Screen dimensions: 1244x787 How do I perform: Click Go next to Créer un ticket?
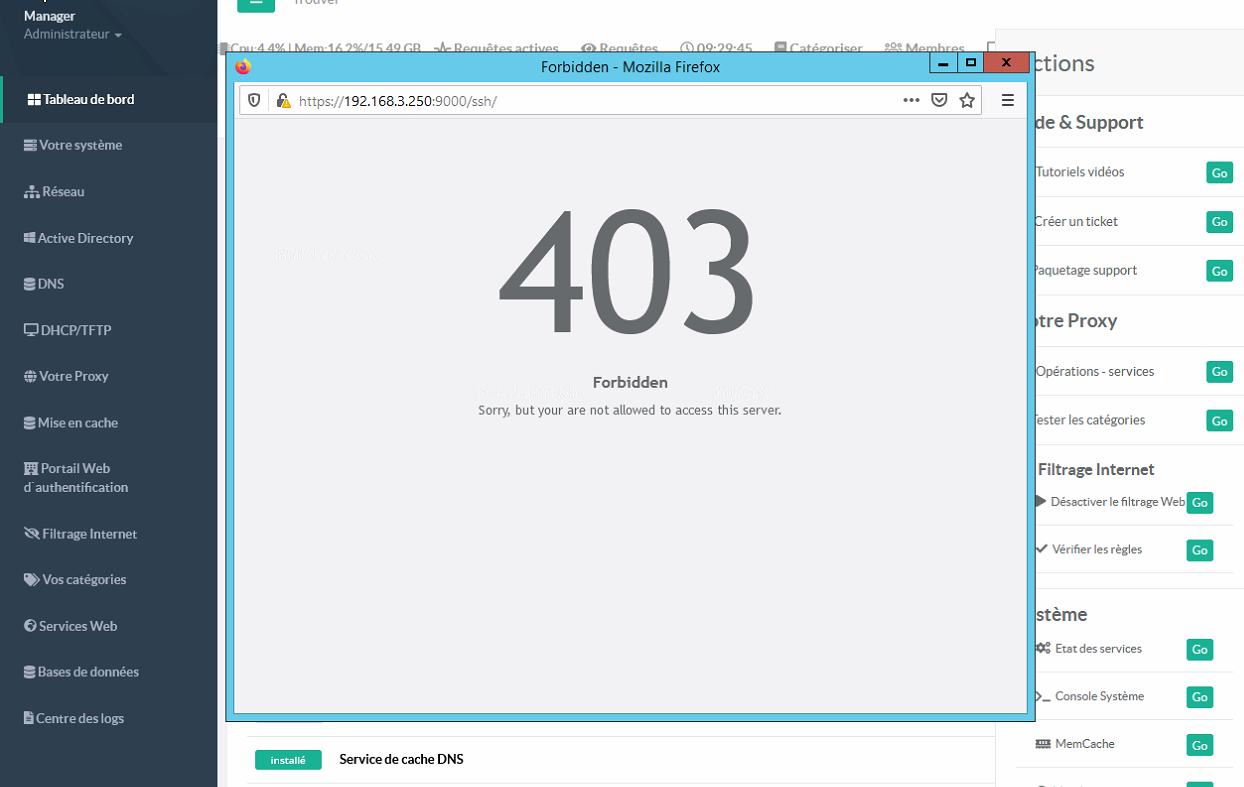(1219, 222)
